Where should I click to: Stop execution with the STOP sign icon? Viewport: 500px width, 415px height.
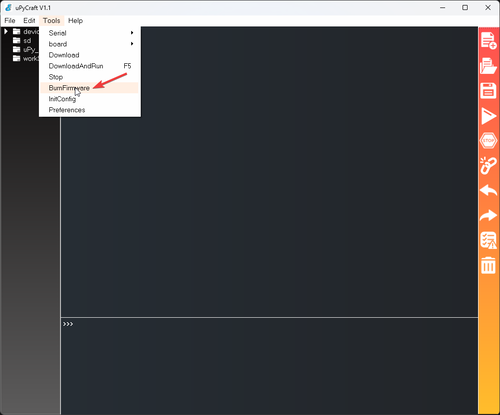coord(488,141)
